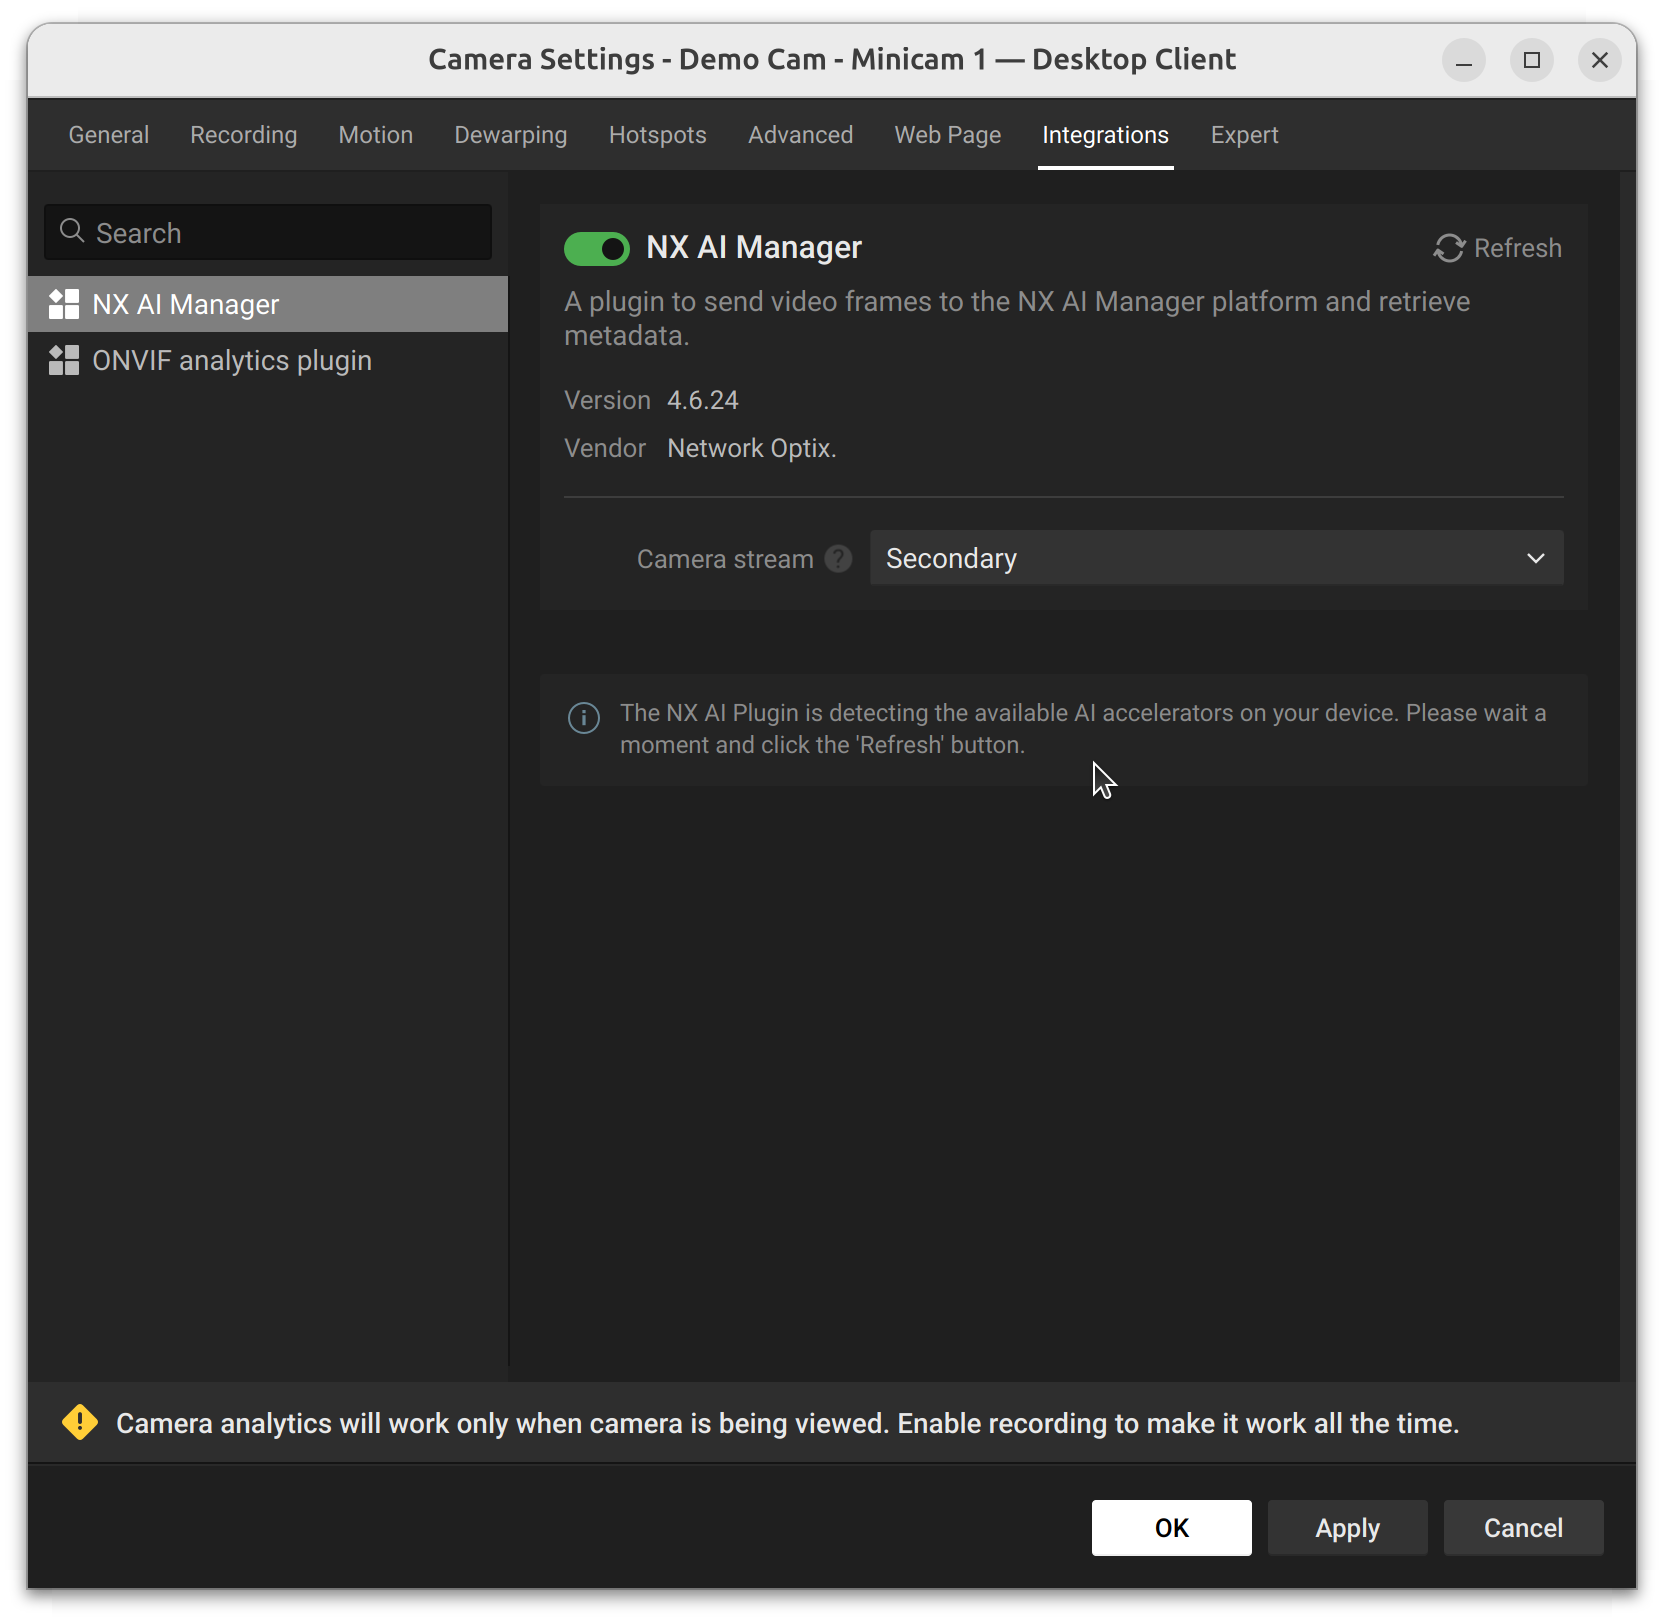Confirm settings with the OK button

coord(1171,1528)
